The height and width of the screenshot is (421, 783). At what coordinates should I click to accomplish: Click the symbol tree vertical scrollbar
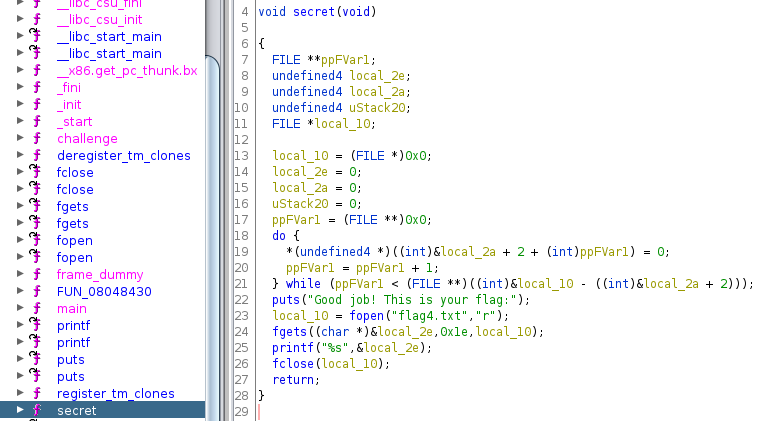point(212,240)
